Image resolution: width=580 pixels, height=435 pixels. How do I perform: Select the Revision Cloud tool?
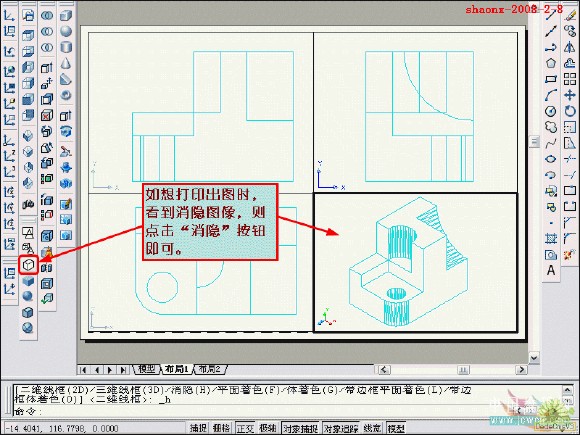click(x=551, y=127)
